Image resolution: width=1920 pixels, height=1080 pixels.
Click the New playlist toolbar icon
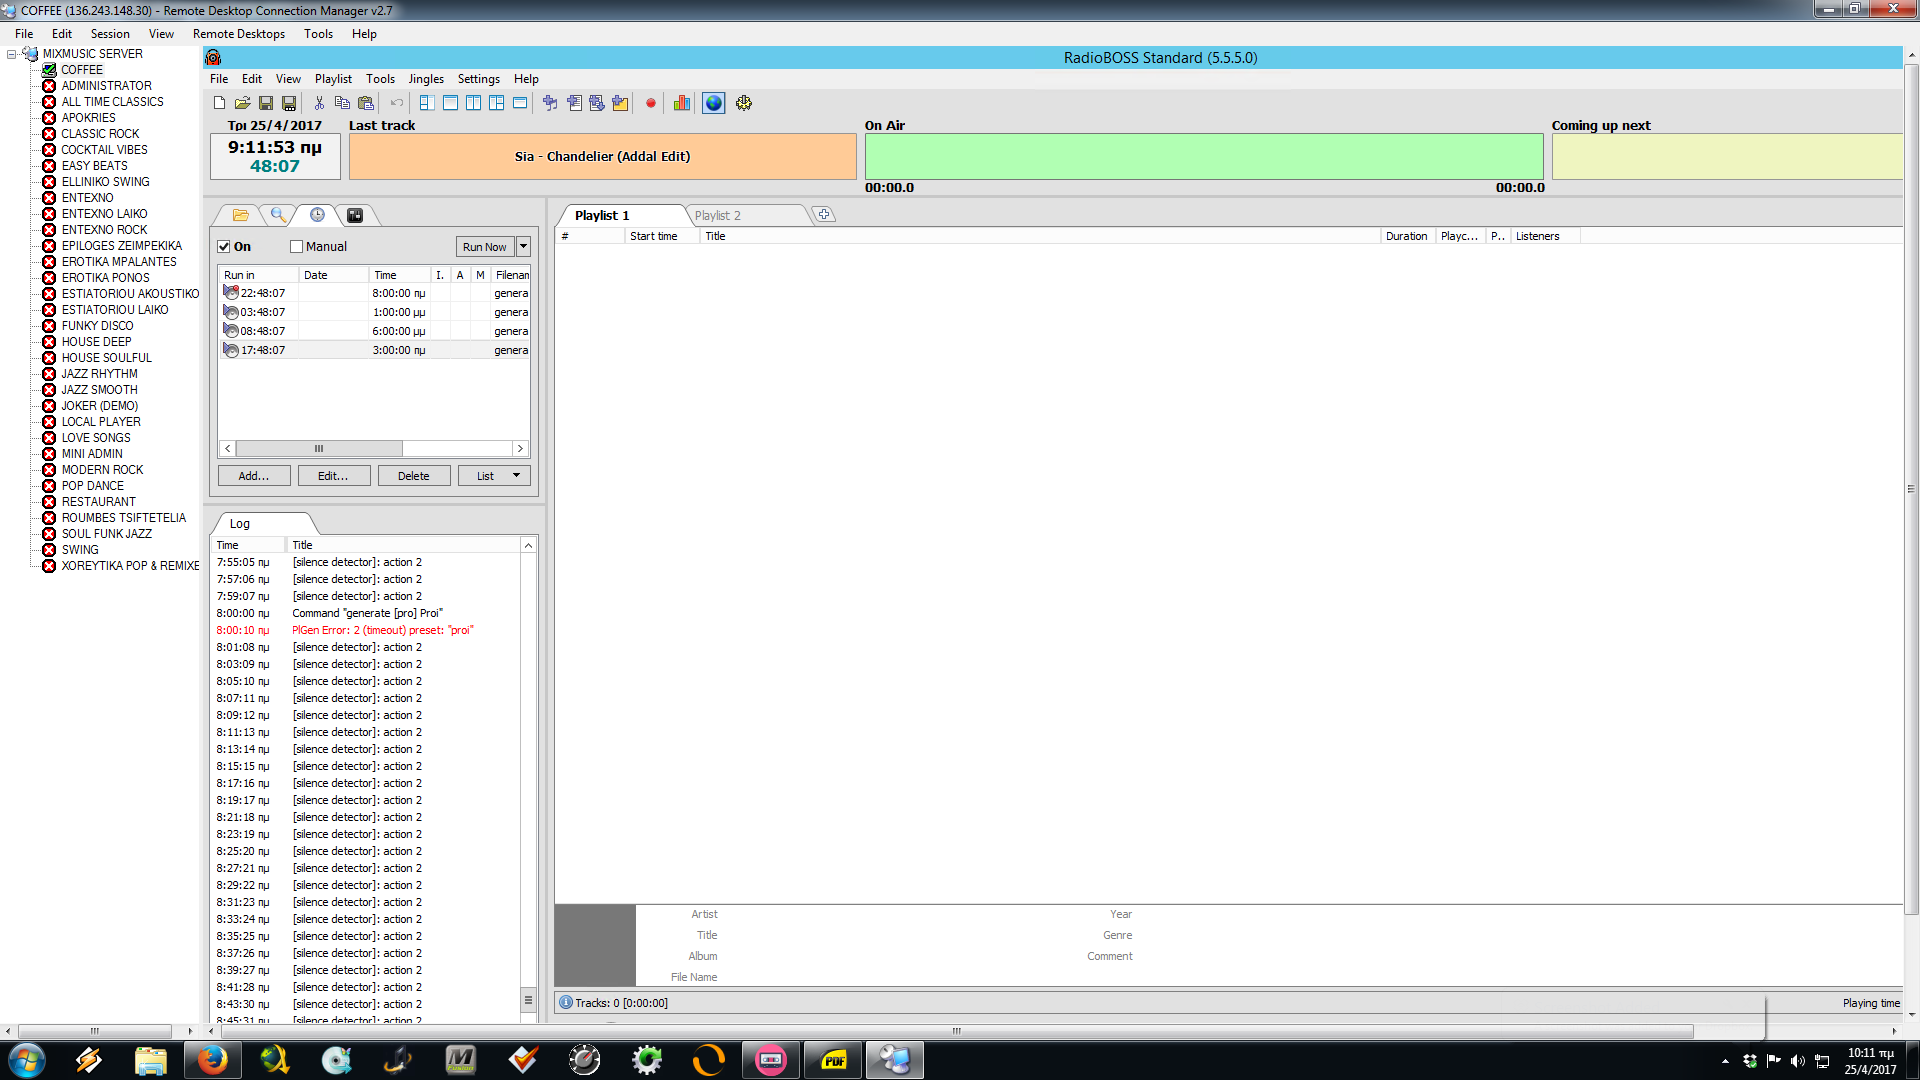(x=220, y=103)
